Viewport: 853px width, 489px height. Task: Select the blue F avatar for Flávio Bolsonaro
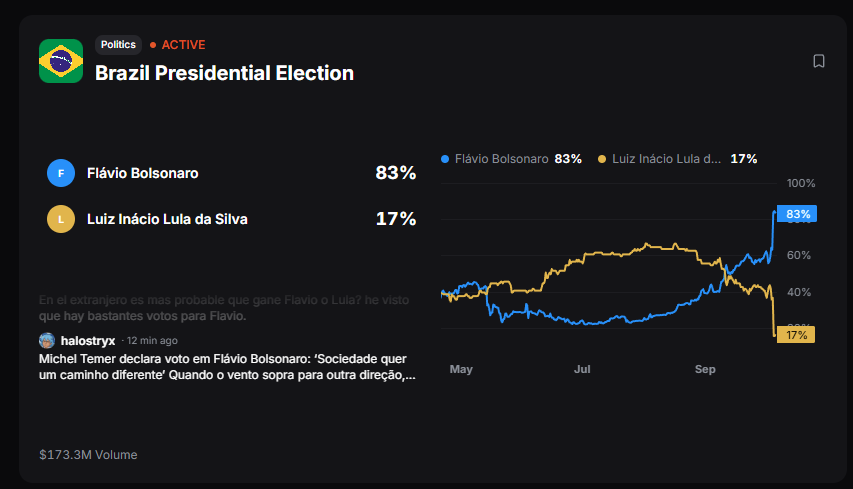pos(61,173)
